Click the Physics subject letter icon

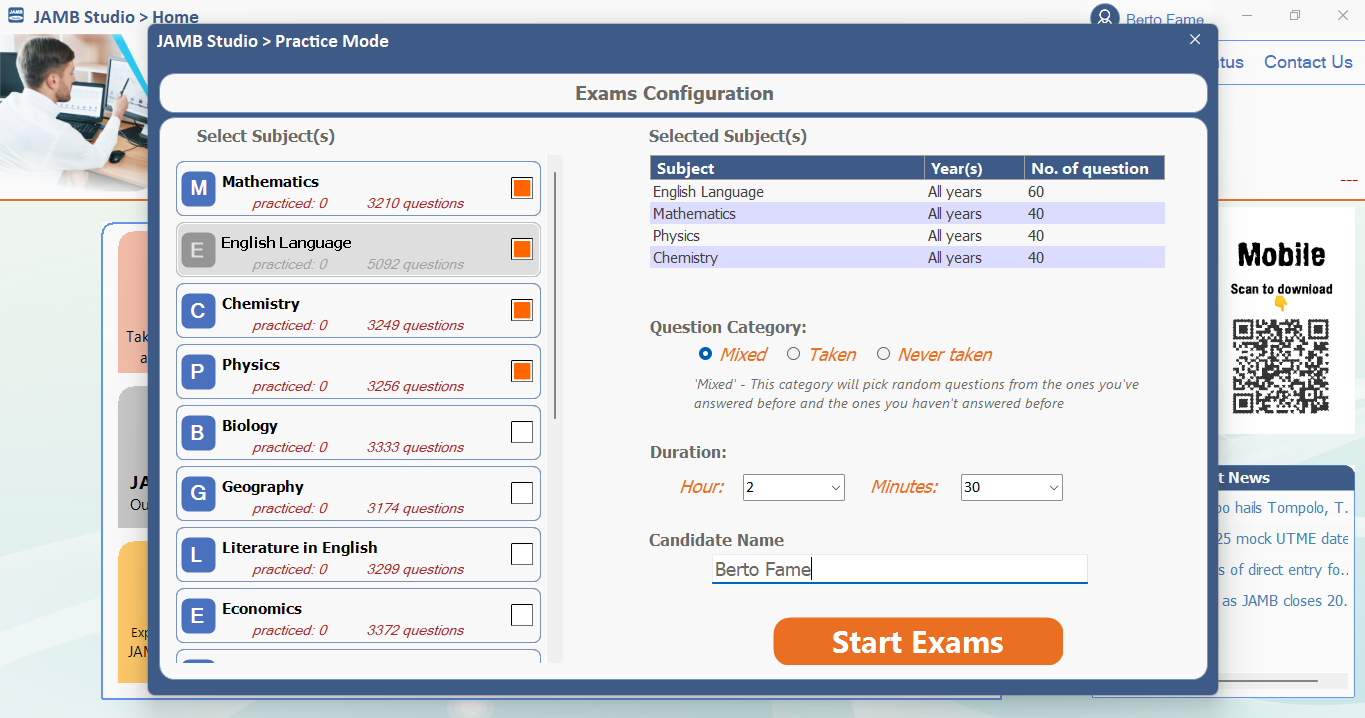point(198,371)
